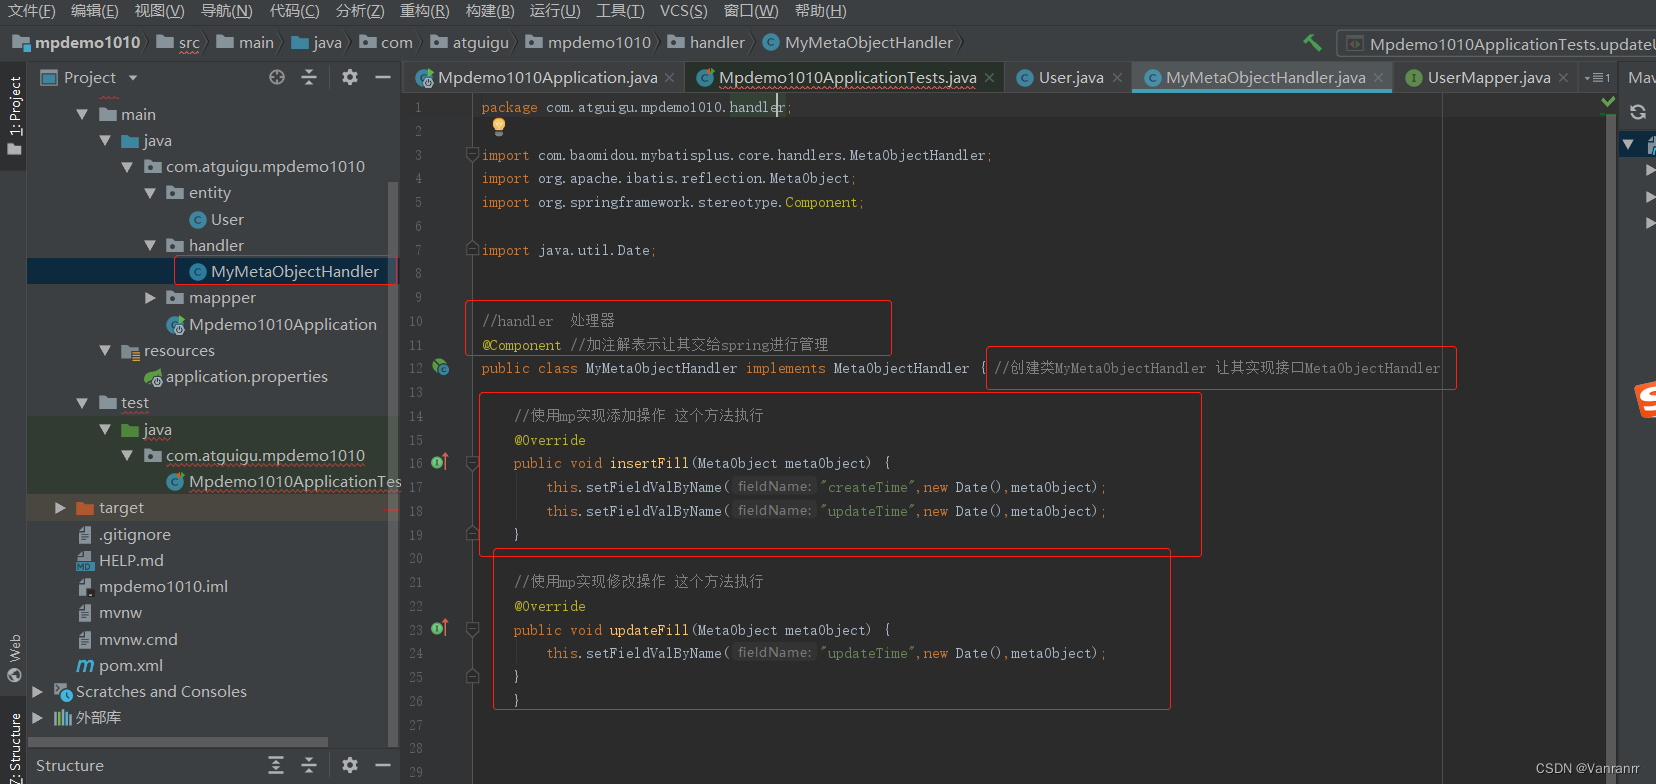Select User class in project tree
The width and height of the screenshot is (1656, 784).
pos(216,219)
